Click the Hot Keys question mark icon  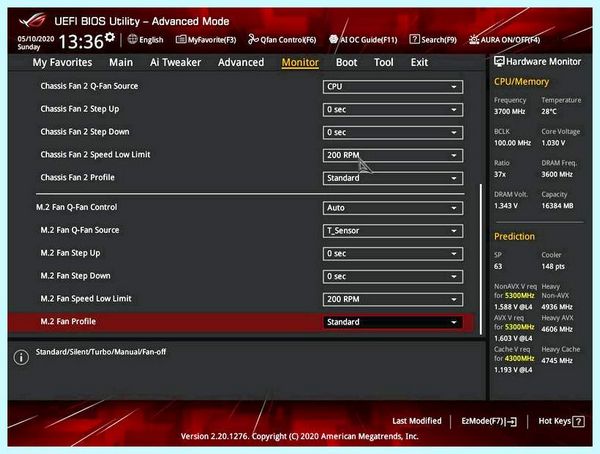tap(579, 421)
